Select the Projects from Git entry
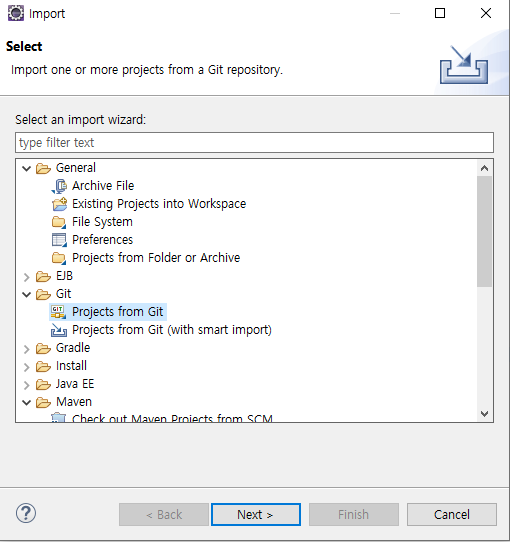 [118, 312]
